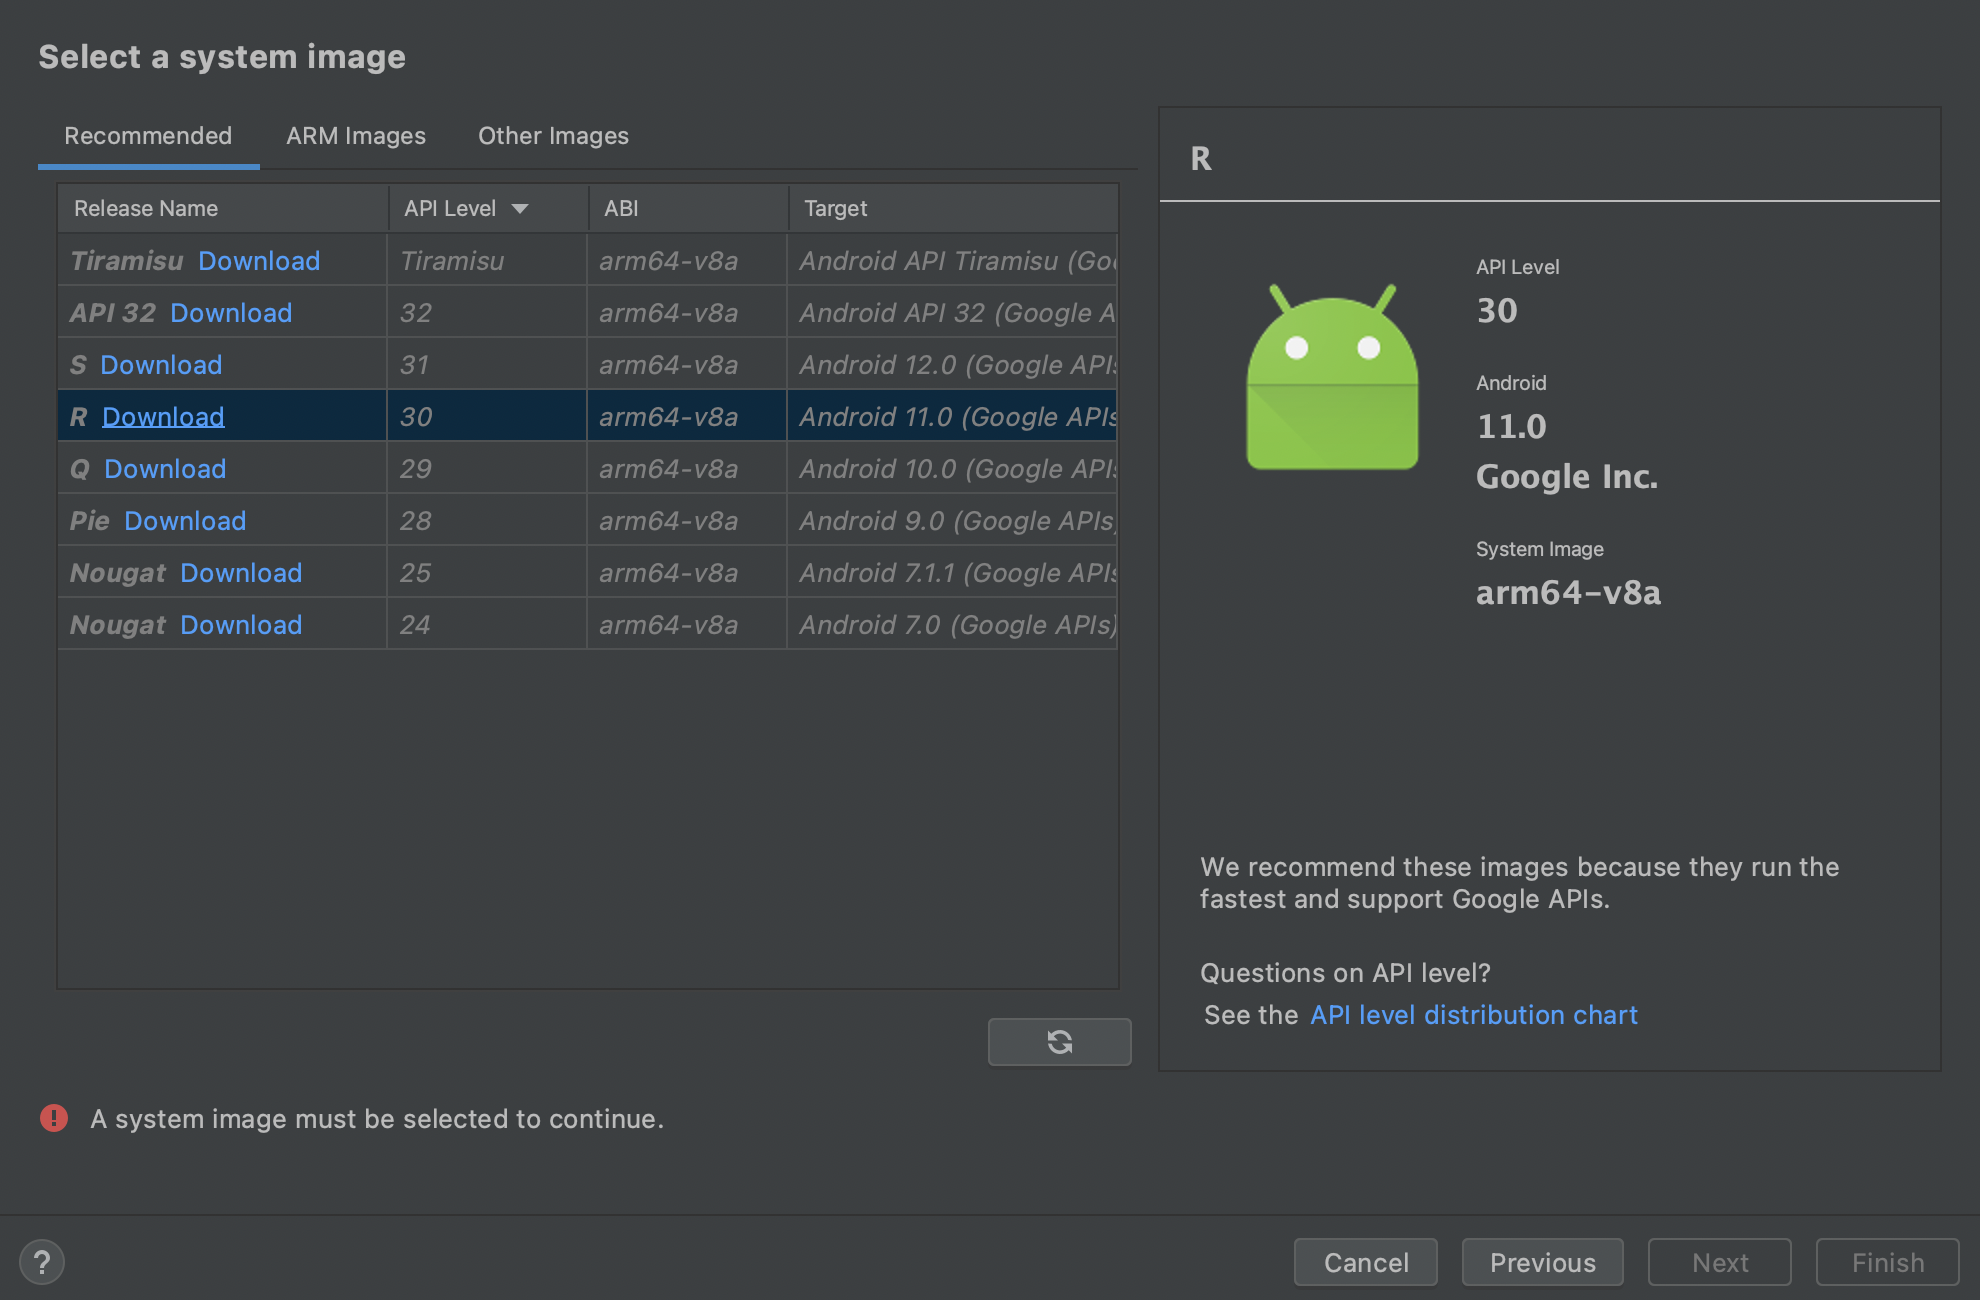Select the Android API 32 target cell
1980x1300 pixels.
click(x=953, y=313)
